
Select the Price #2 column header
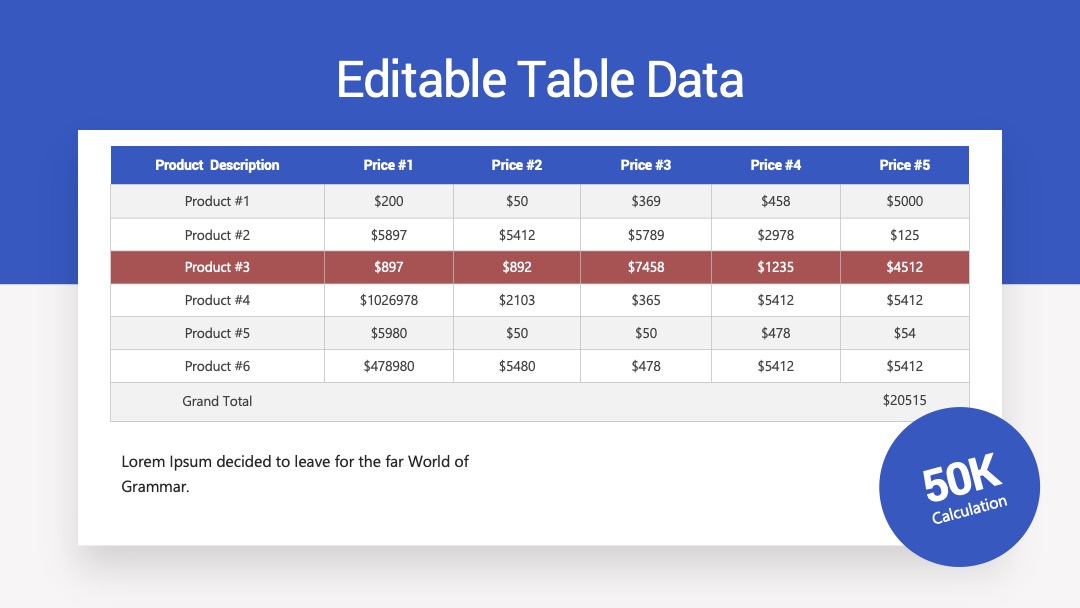click(517, 165)
